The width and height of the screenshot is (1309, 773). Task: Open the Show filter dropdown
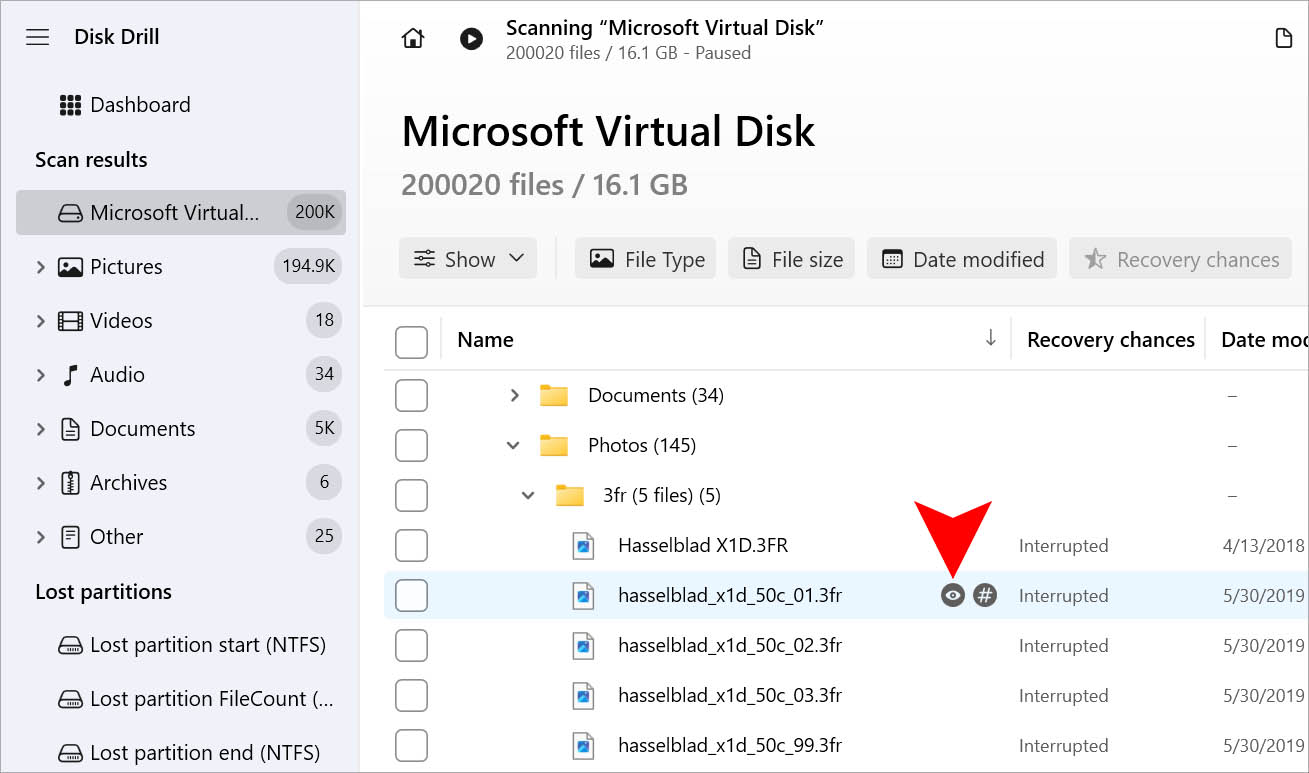(467, 258)
